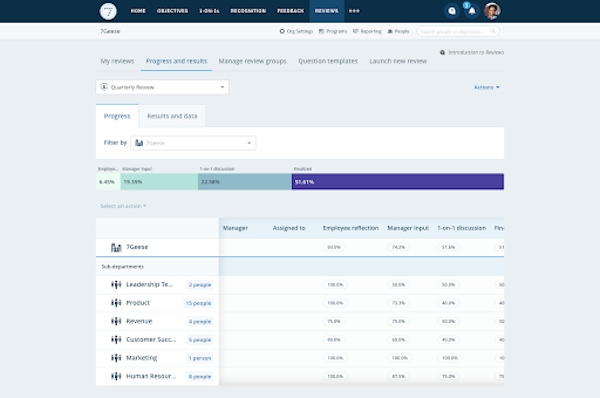Focus the search people or objectives field
Image resolution: width=600 pixels, height=398 pixels.
pyautogui.click(x=458, y=31)
